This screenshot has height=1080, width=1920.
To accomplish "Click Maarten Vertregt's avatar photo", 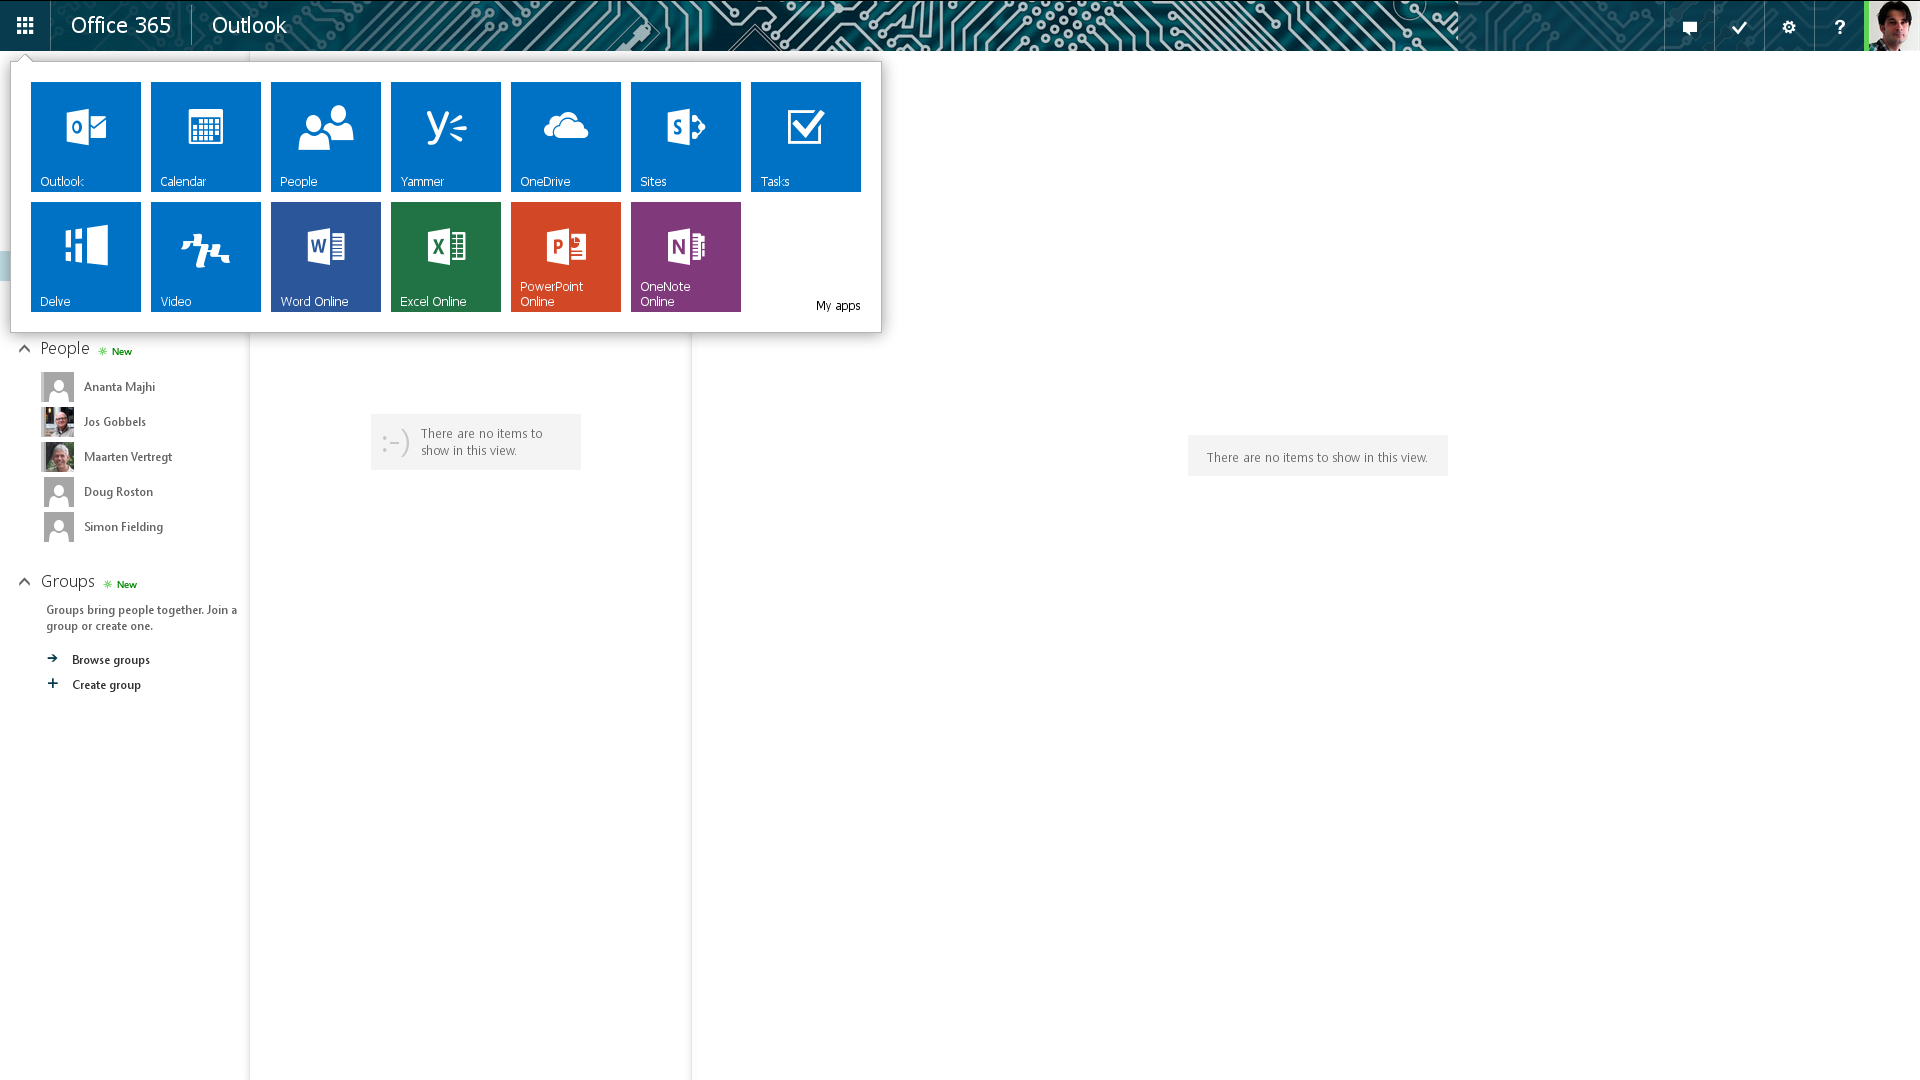I will point(58,457).
